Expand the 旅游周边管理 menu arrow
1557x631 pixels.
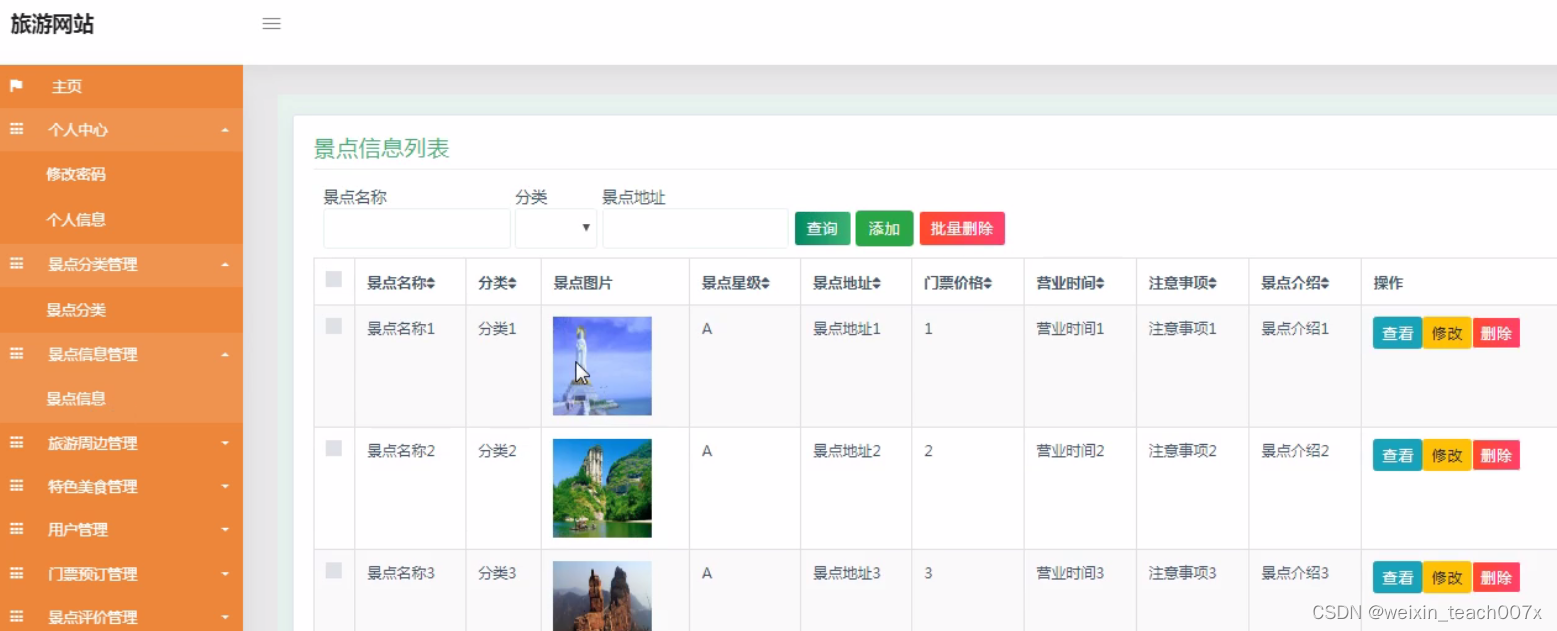pyautogui.click(x=225, y=443)
